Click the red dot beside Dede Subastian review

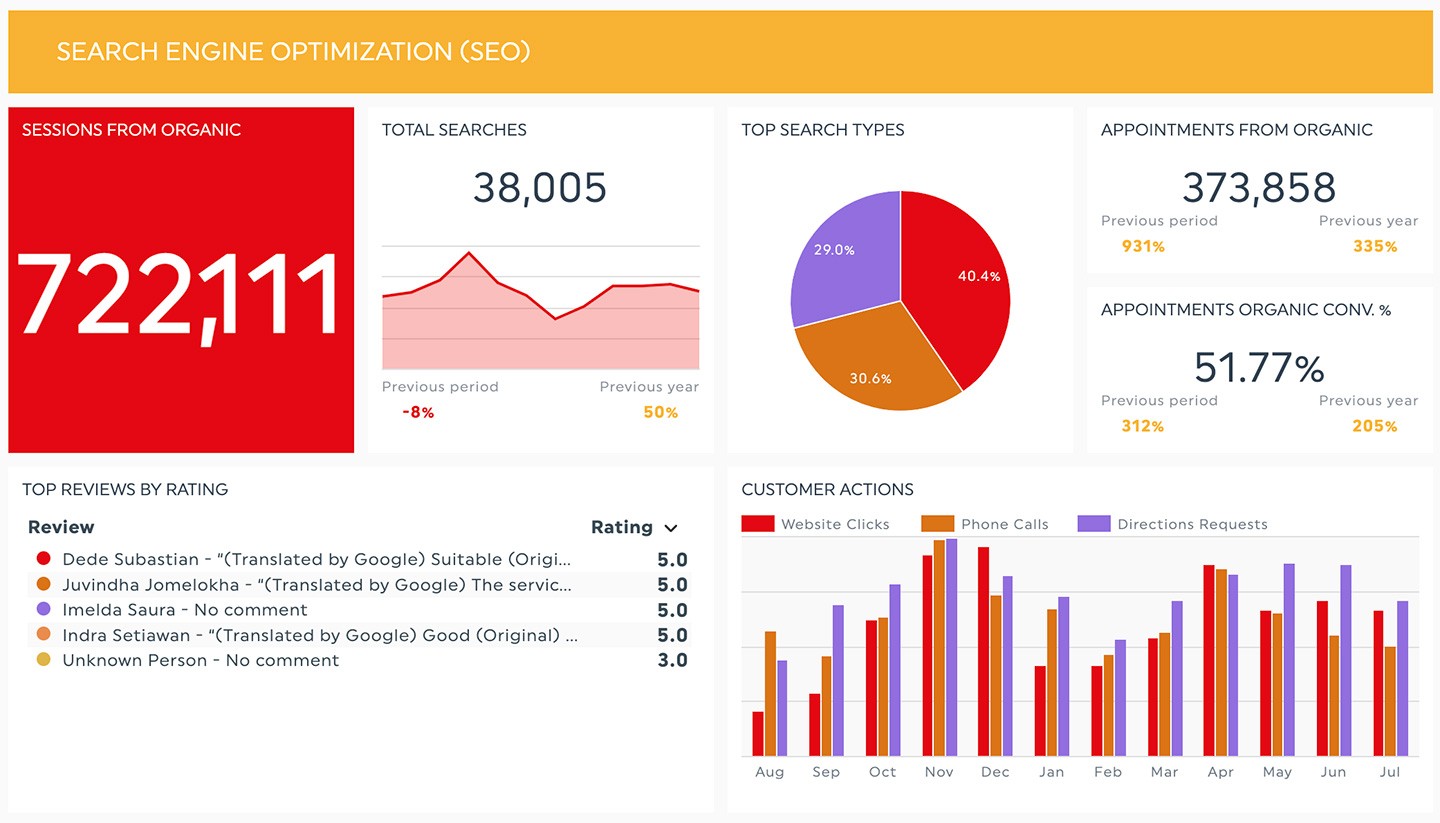pyautogui.click(x=43, y=559)
